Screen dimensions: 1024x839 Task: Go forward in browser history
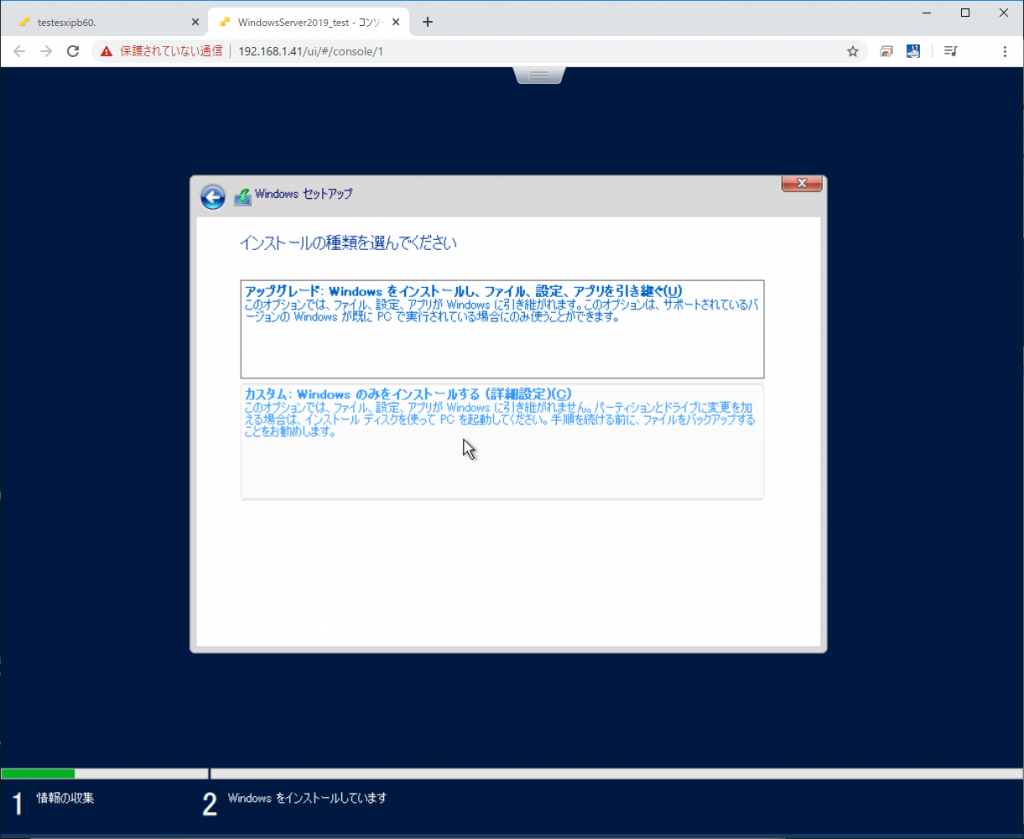[46, 51]
